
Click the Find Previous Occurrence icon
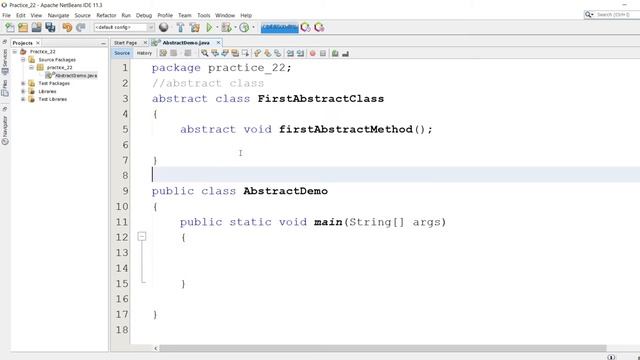tap(215, 53)
